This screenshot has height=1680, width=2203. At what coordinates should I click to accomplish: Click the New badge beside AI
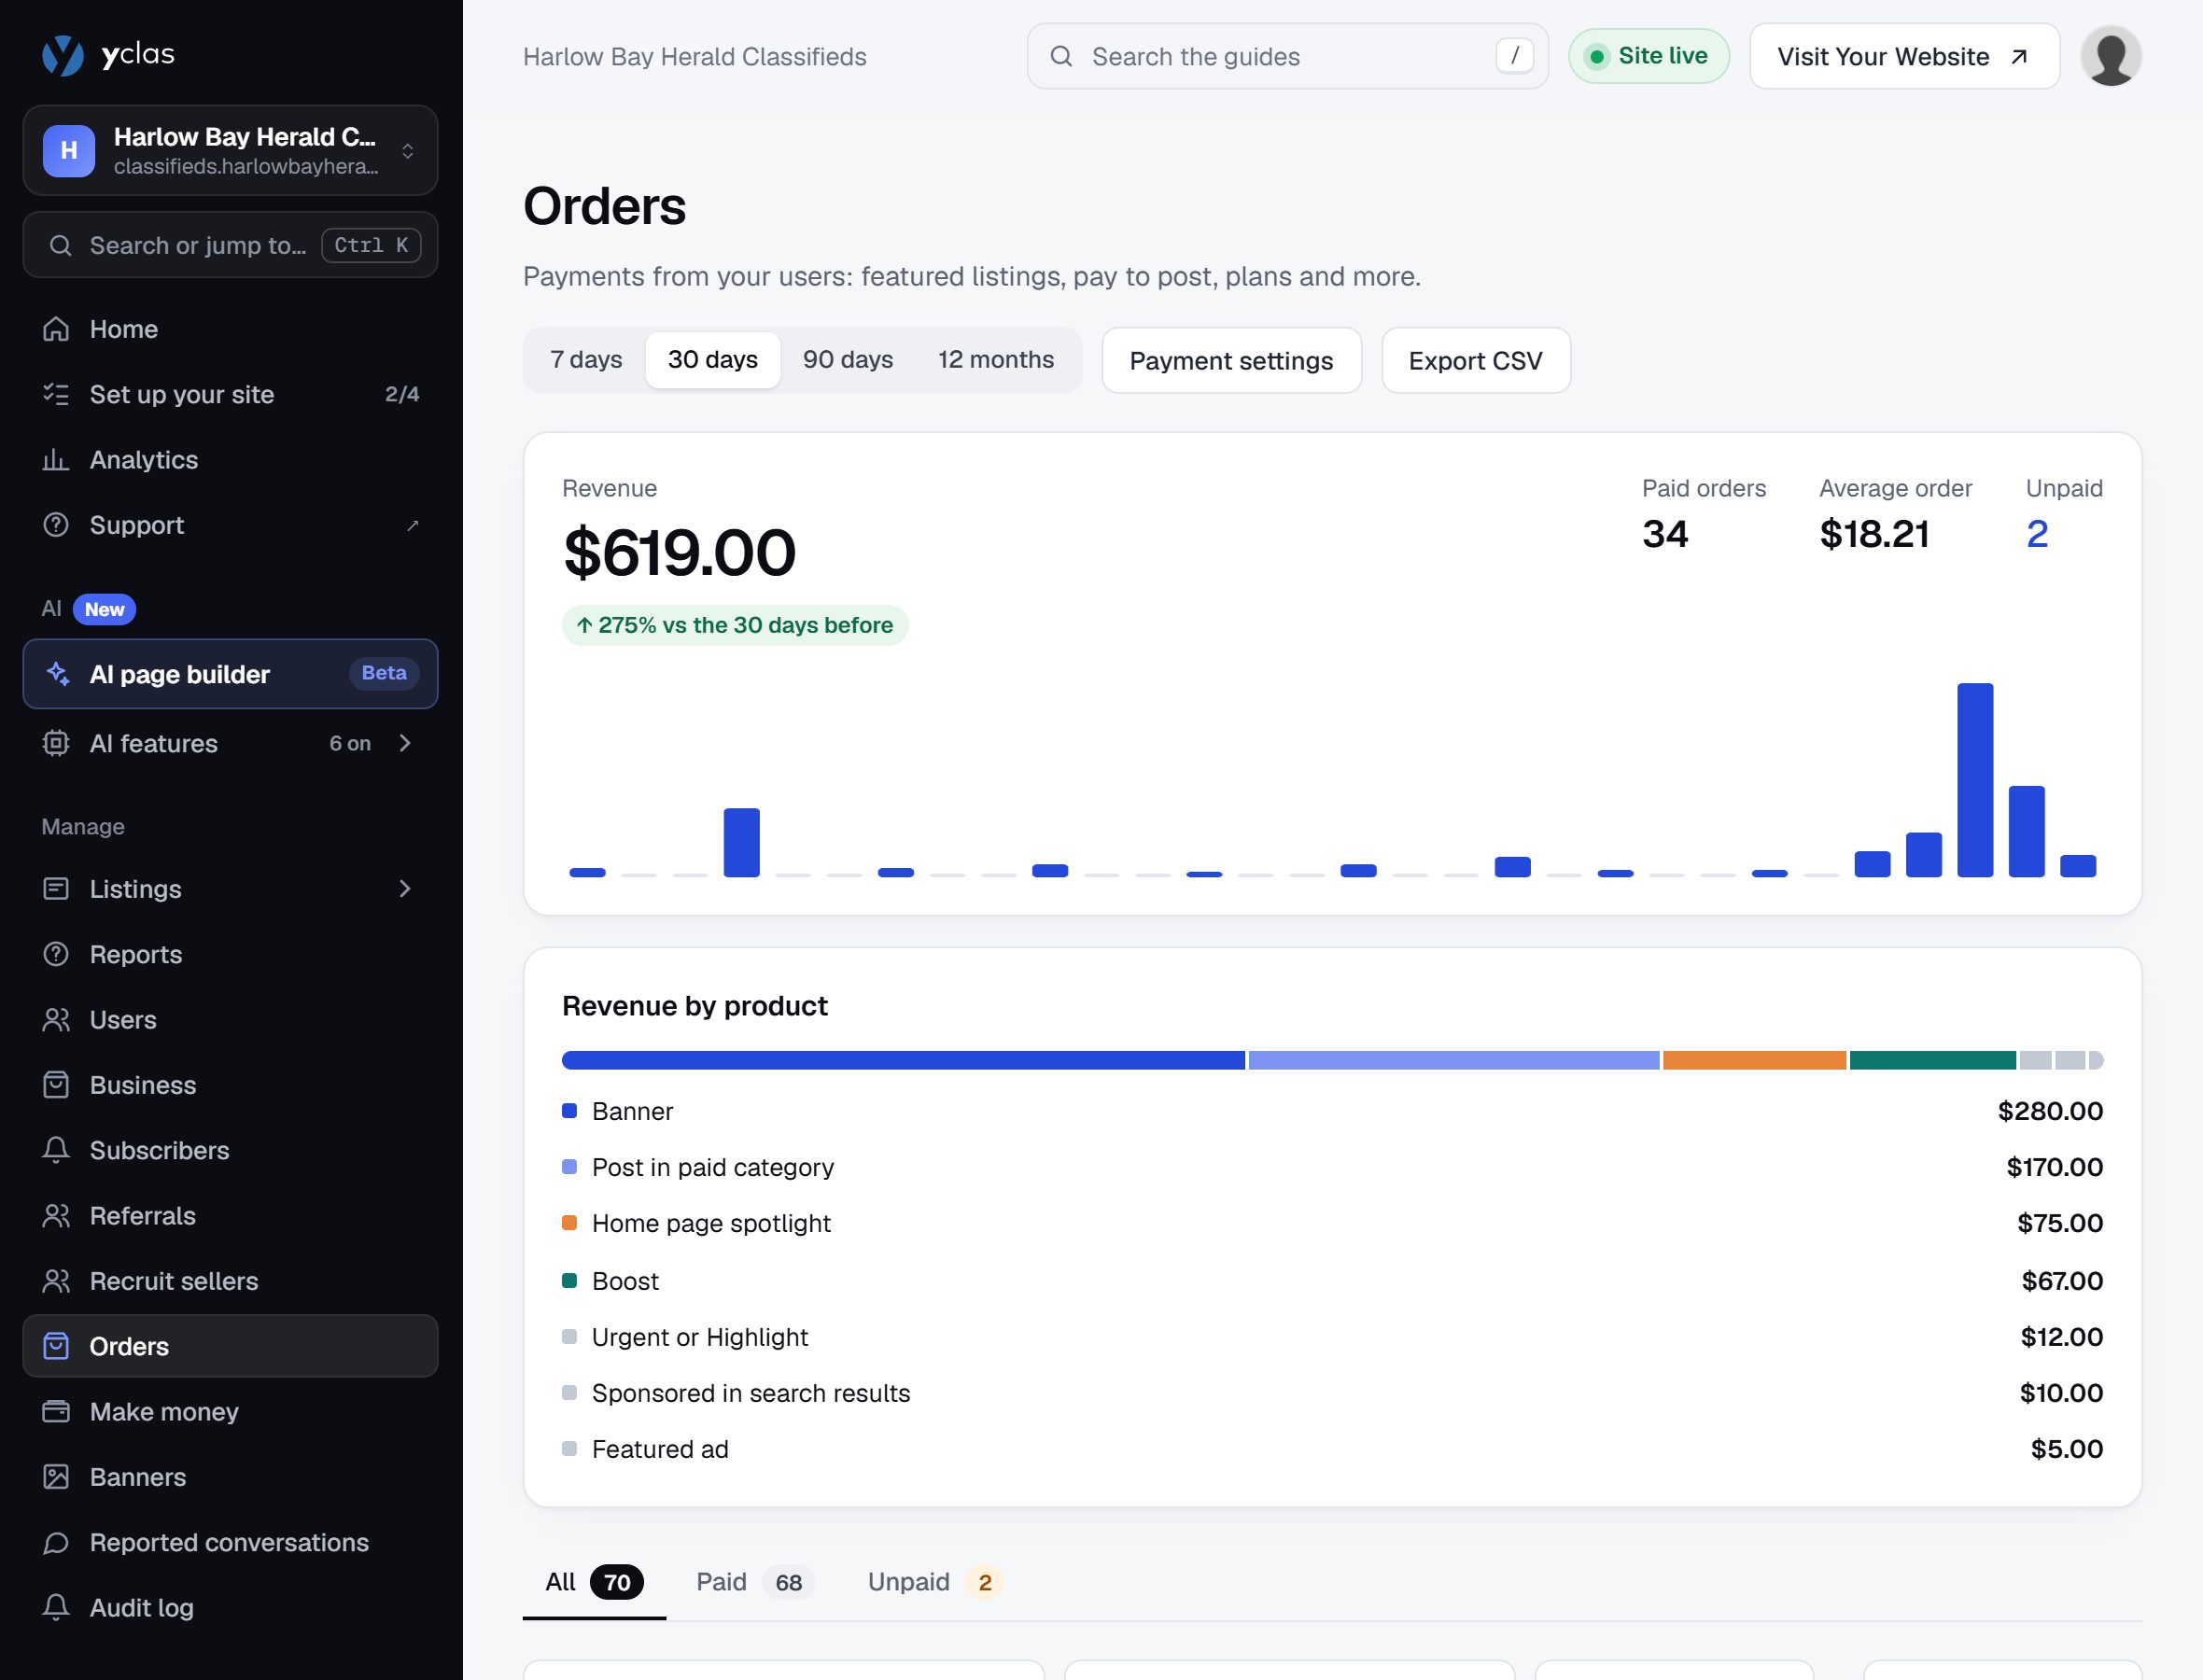point(104,609)
